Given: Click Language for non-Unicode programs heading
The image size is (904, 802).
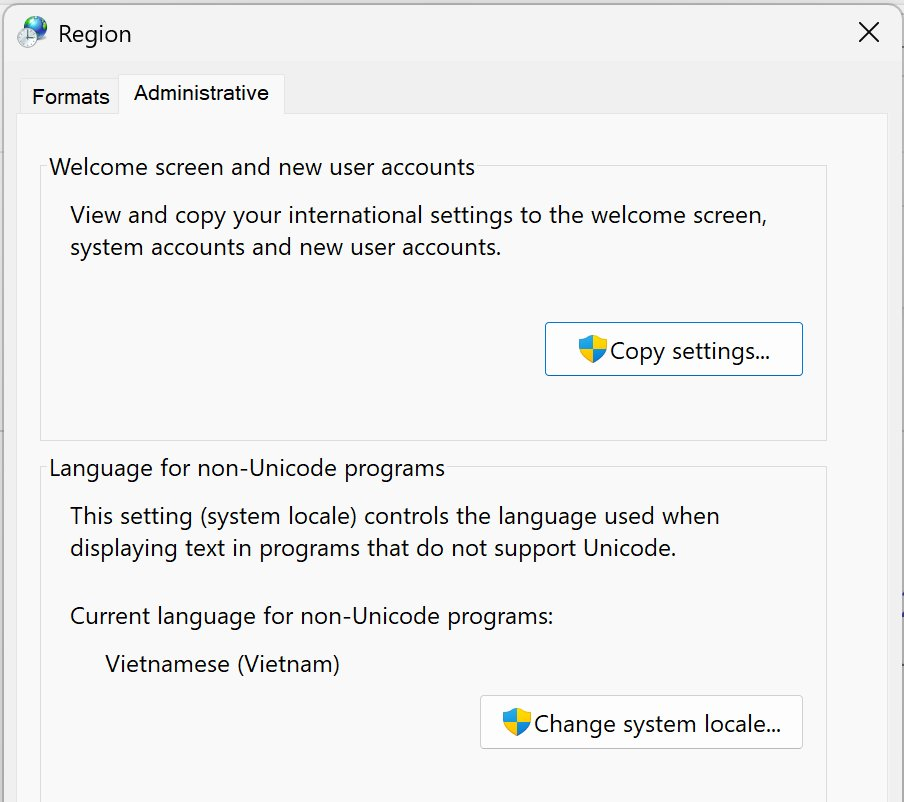Looking at the screenshot, I should click(247, 468).
